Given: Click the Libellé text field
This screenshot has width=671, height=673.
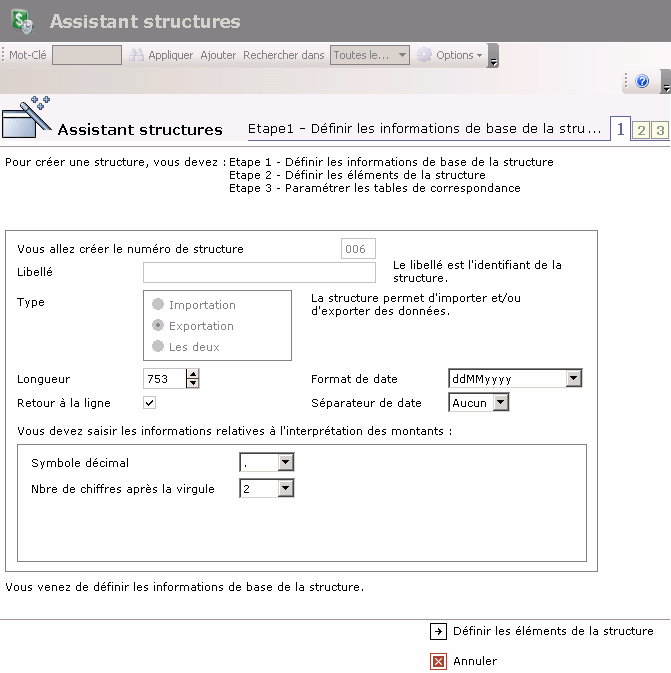Looking at the screenshot, I should (x=259, y=273).
